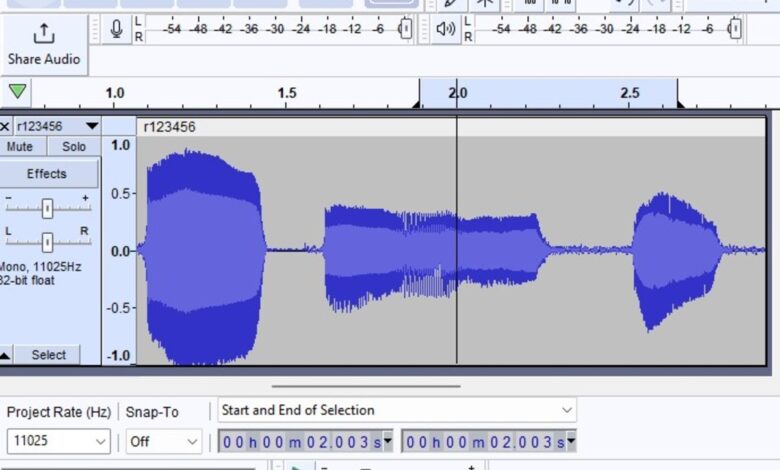Click the track Select button
This screenshot has height=470, width=780.
48,355
